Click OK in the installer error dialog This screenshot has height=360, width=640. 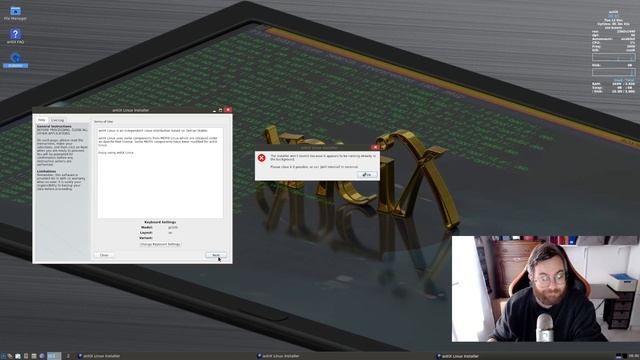tap(367, 174)
